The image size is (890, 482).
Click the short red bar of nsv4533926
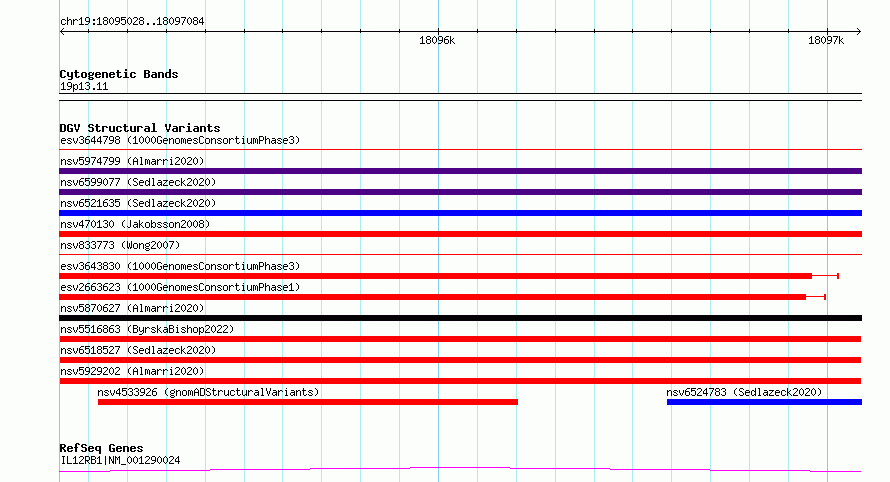point(308,402)
